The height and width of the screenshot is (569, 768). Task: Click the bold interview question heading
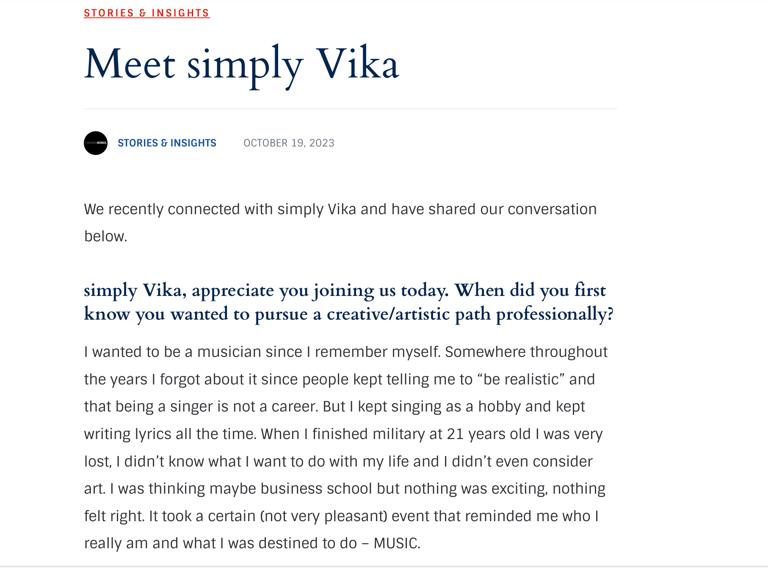[x=348, y=302]
